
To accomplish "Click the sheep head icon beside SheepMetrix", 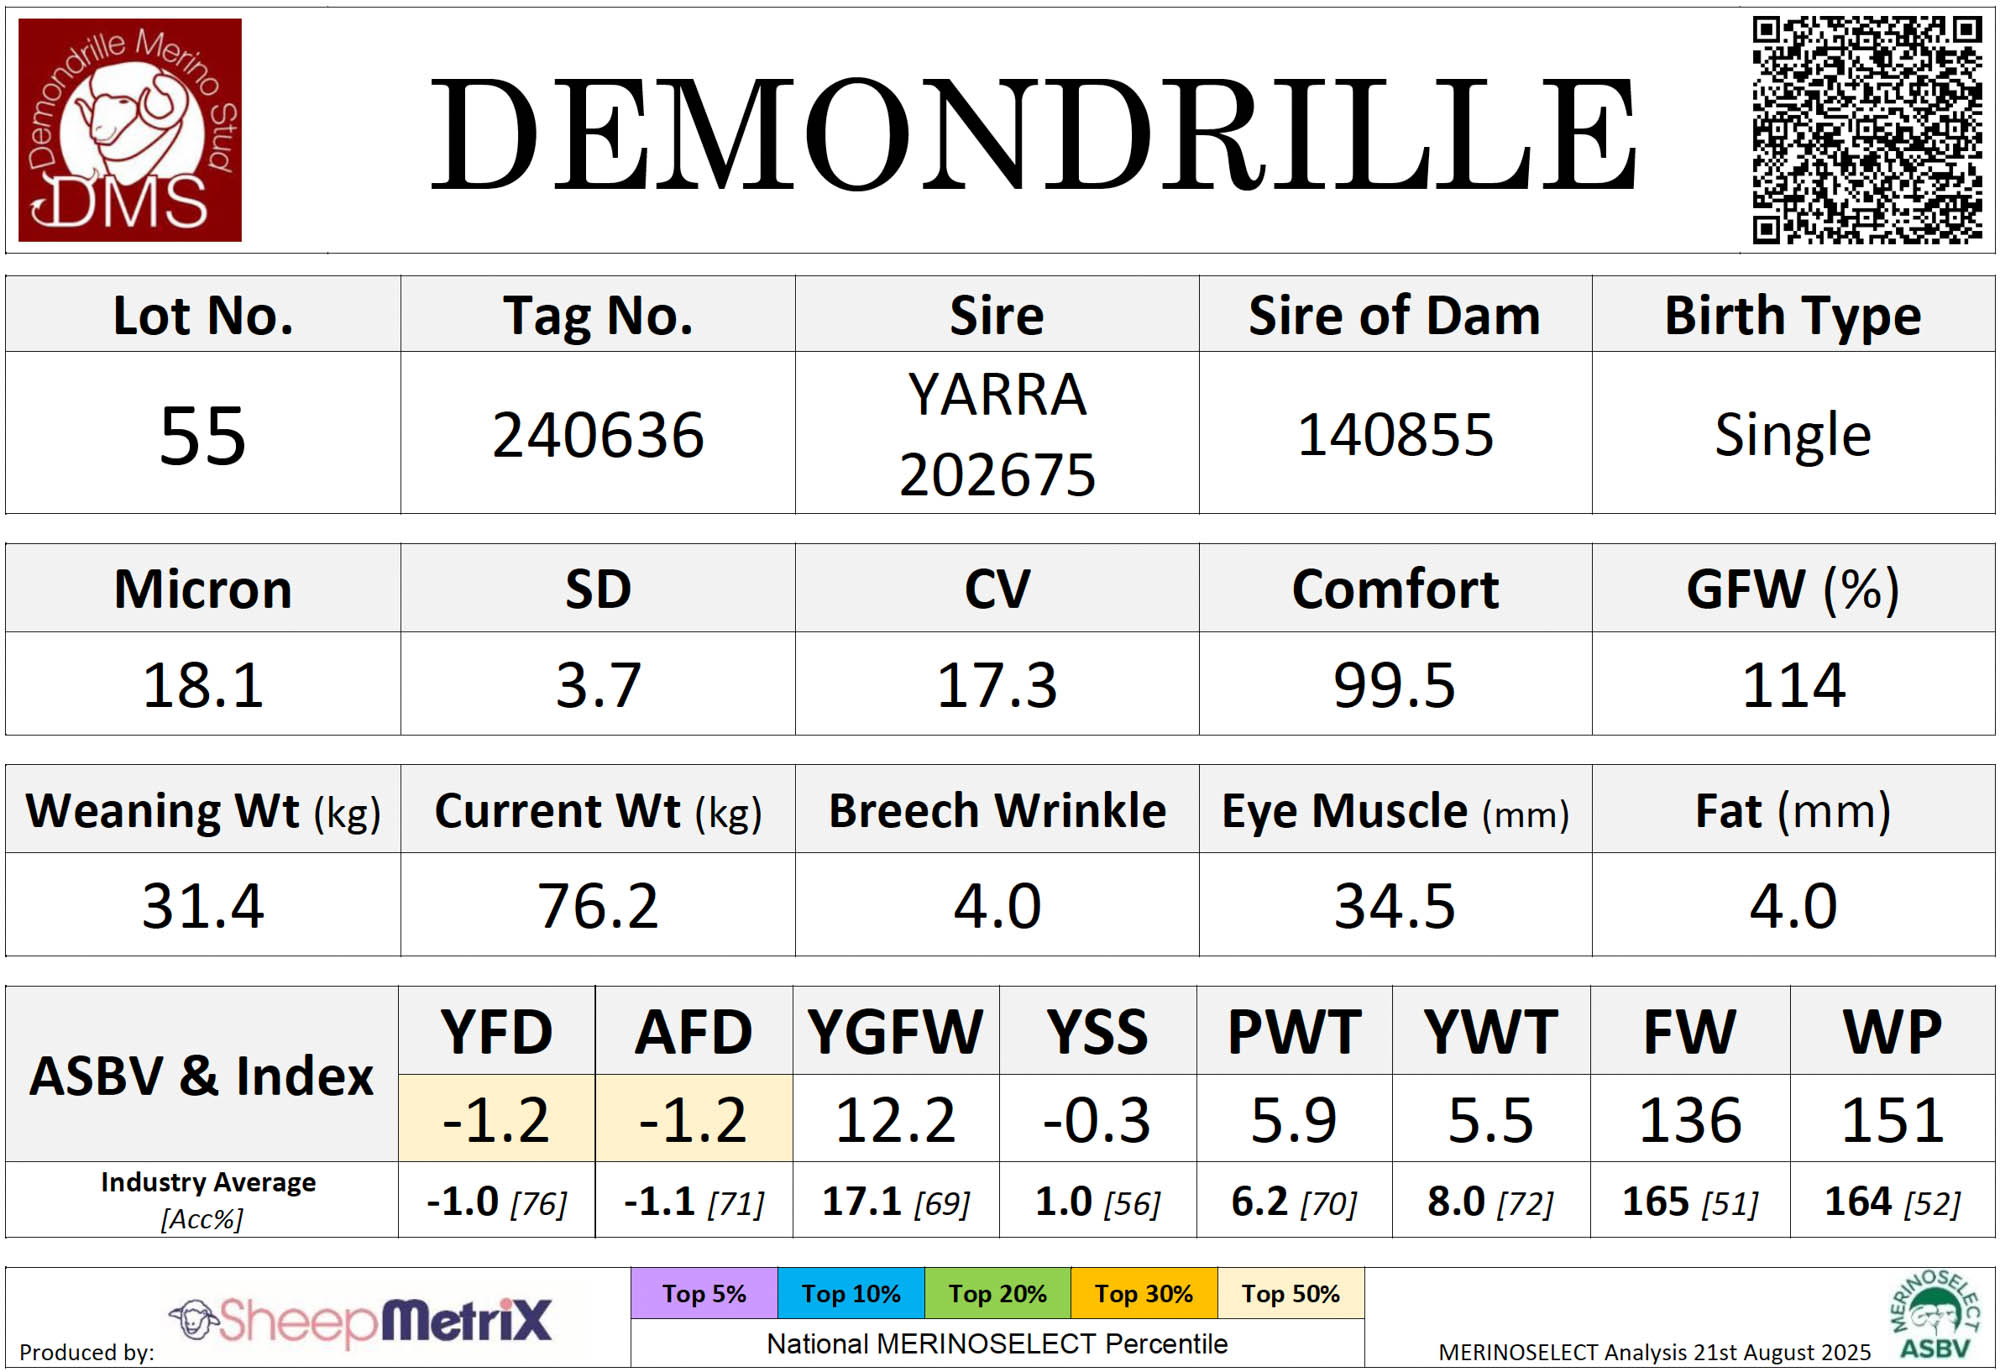I will click(194, 1320).
